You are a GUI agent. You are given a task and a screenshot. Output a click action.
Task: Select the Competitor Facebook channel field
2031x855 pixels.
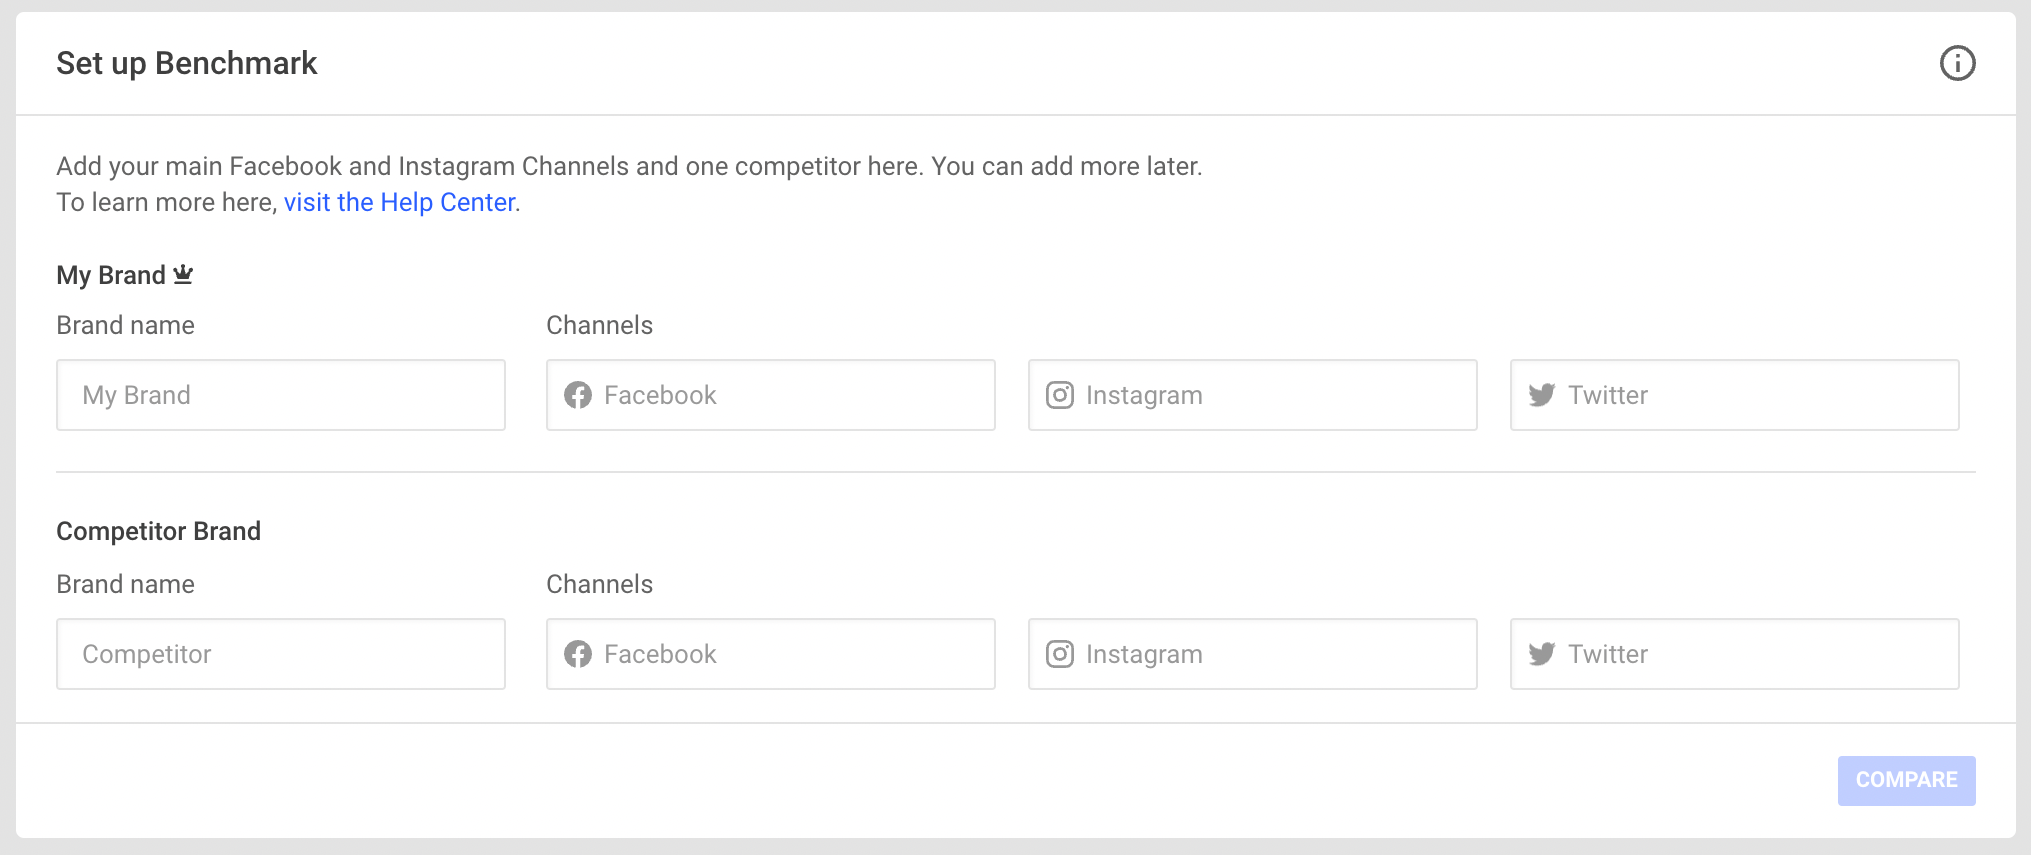771,654
